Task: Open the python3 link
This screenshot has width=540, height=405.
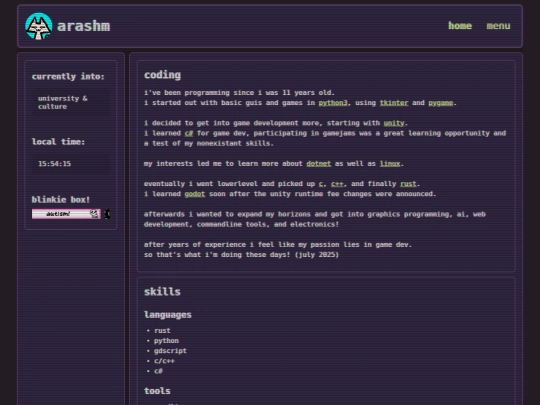Action: [333, 103]
